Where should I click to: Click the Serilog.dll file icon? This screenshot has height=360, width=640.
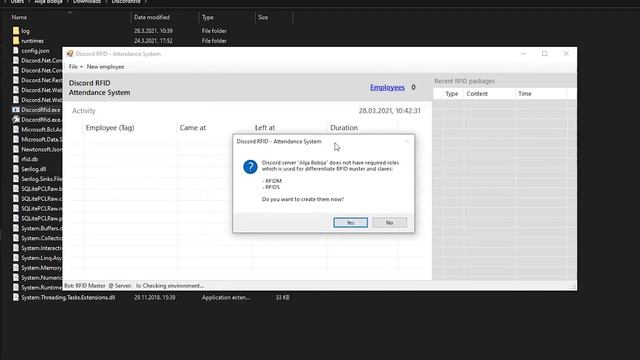pos(16,169)
